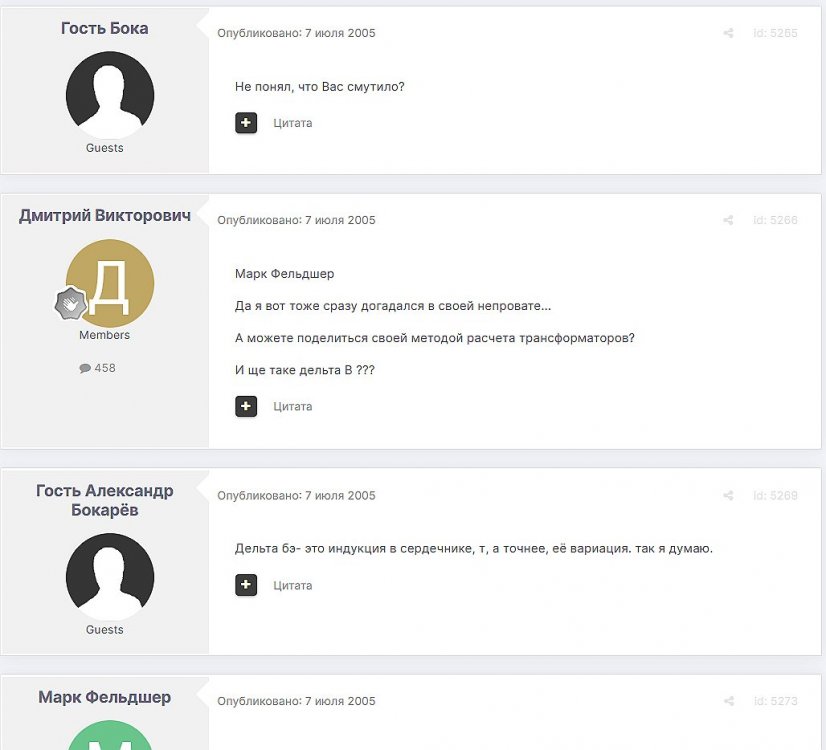The width and height of the screenshot is (826, 750).
Task: Click Дмитрий Викторович's gold Д avatar
Action: [110, 283]
